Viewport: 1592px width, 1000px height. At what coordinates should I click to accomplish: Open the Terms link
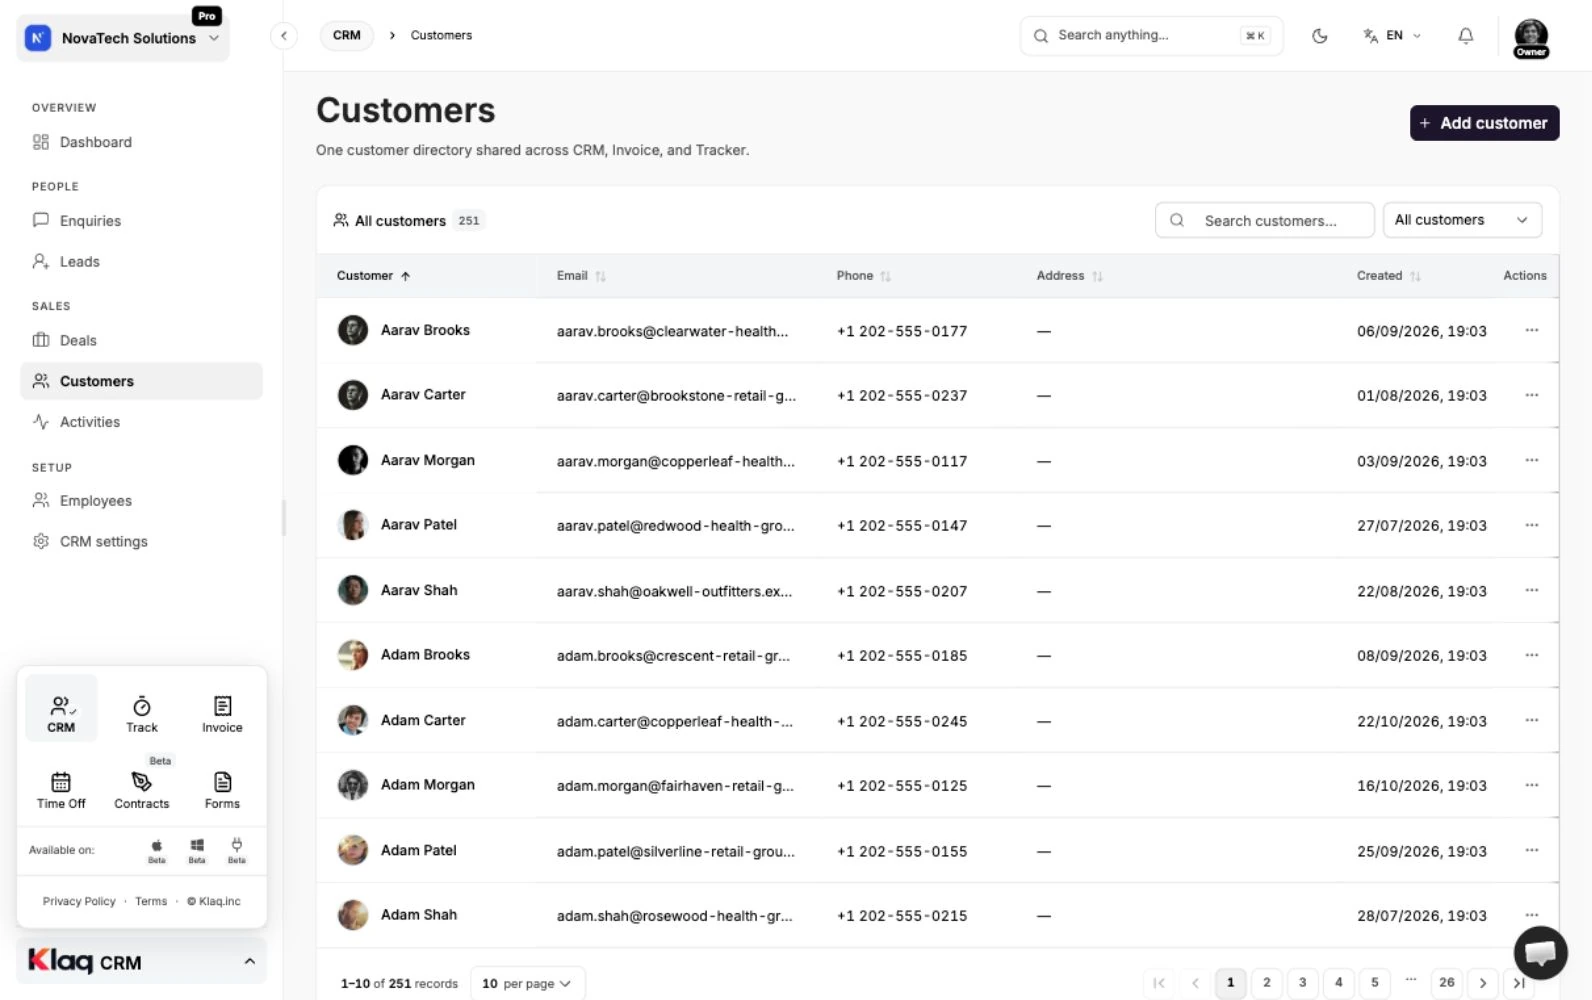tap(151, 901)
